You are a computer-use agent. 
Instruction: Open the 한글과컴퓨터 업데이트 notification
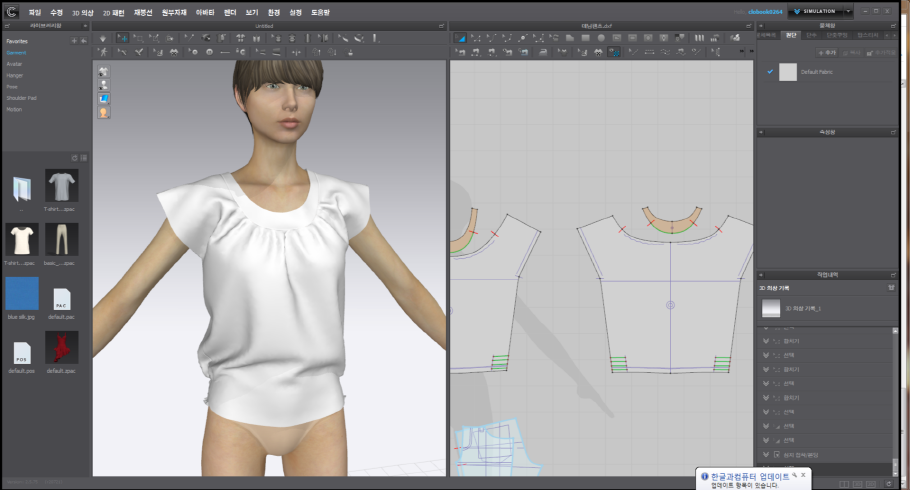[750, 477]
